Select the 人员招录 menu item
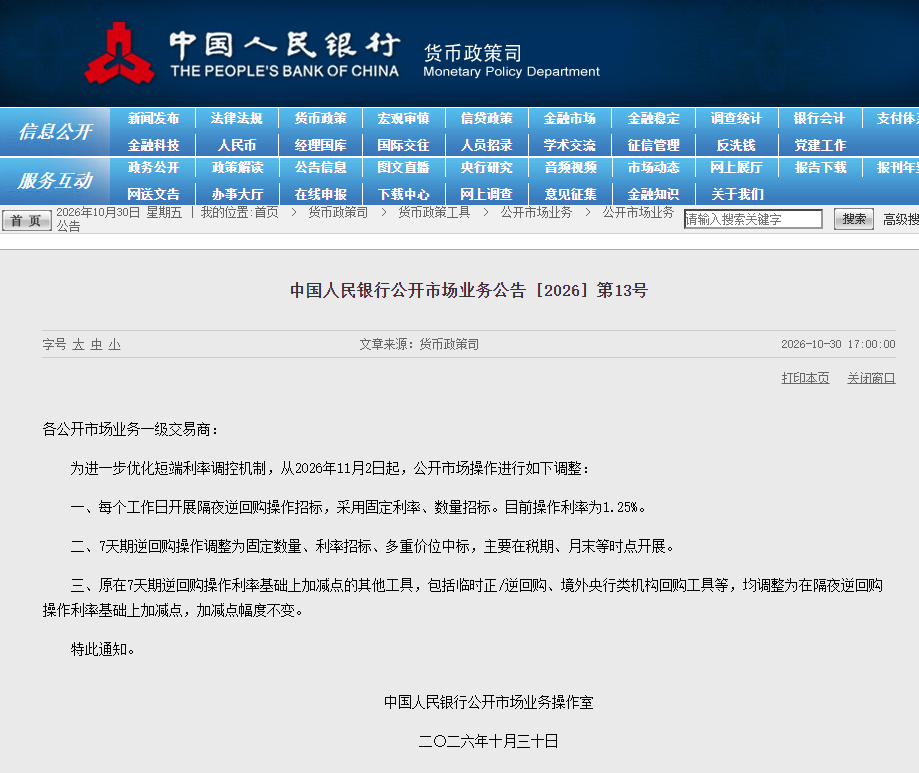 (x=486, y=145)
